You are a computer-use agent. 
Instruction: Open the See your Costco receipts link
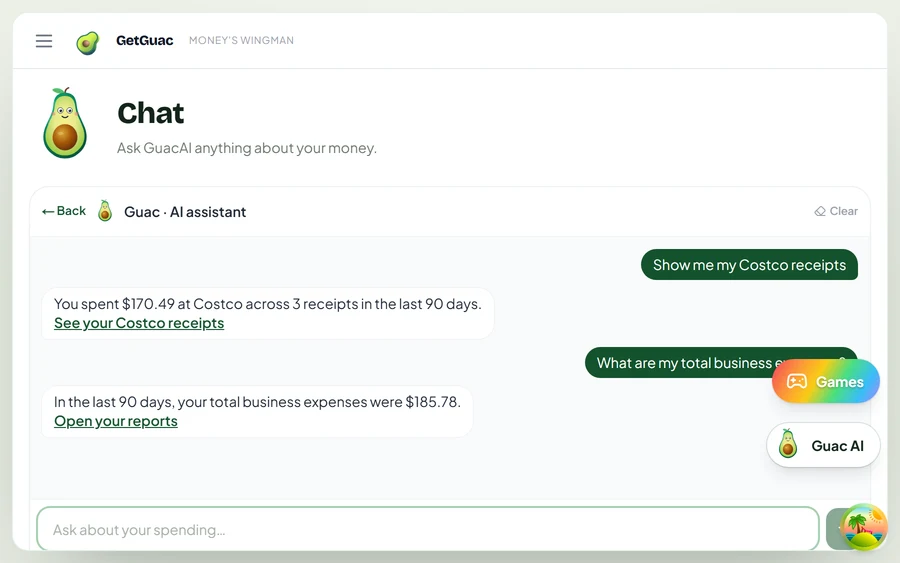click(139, 323)
